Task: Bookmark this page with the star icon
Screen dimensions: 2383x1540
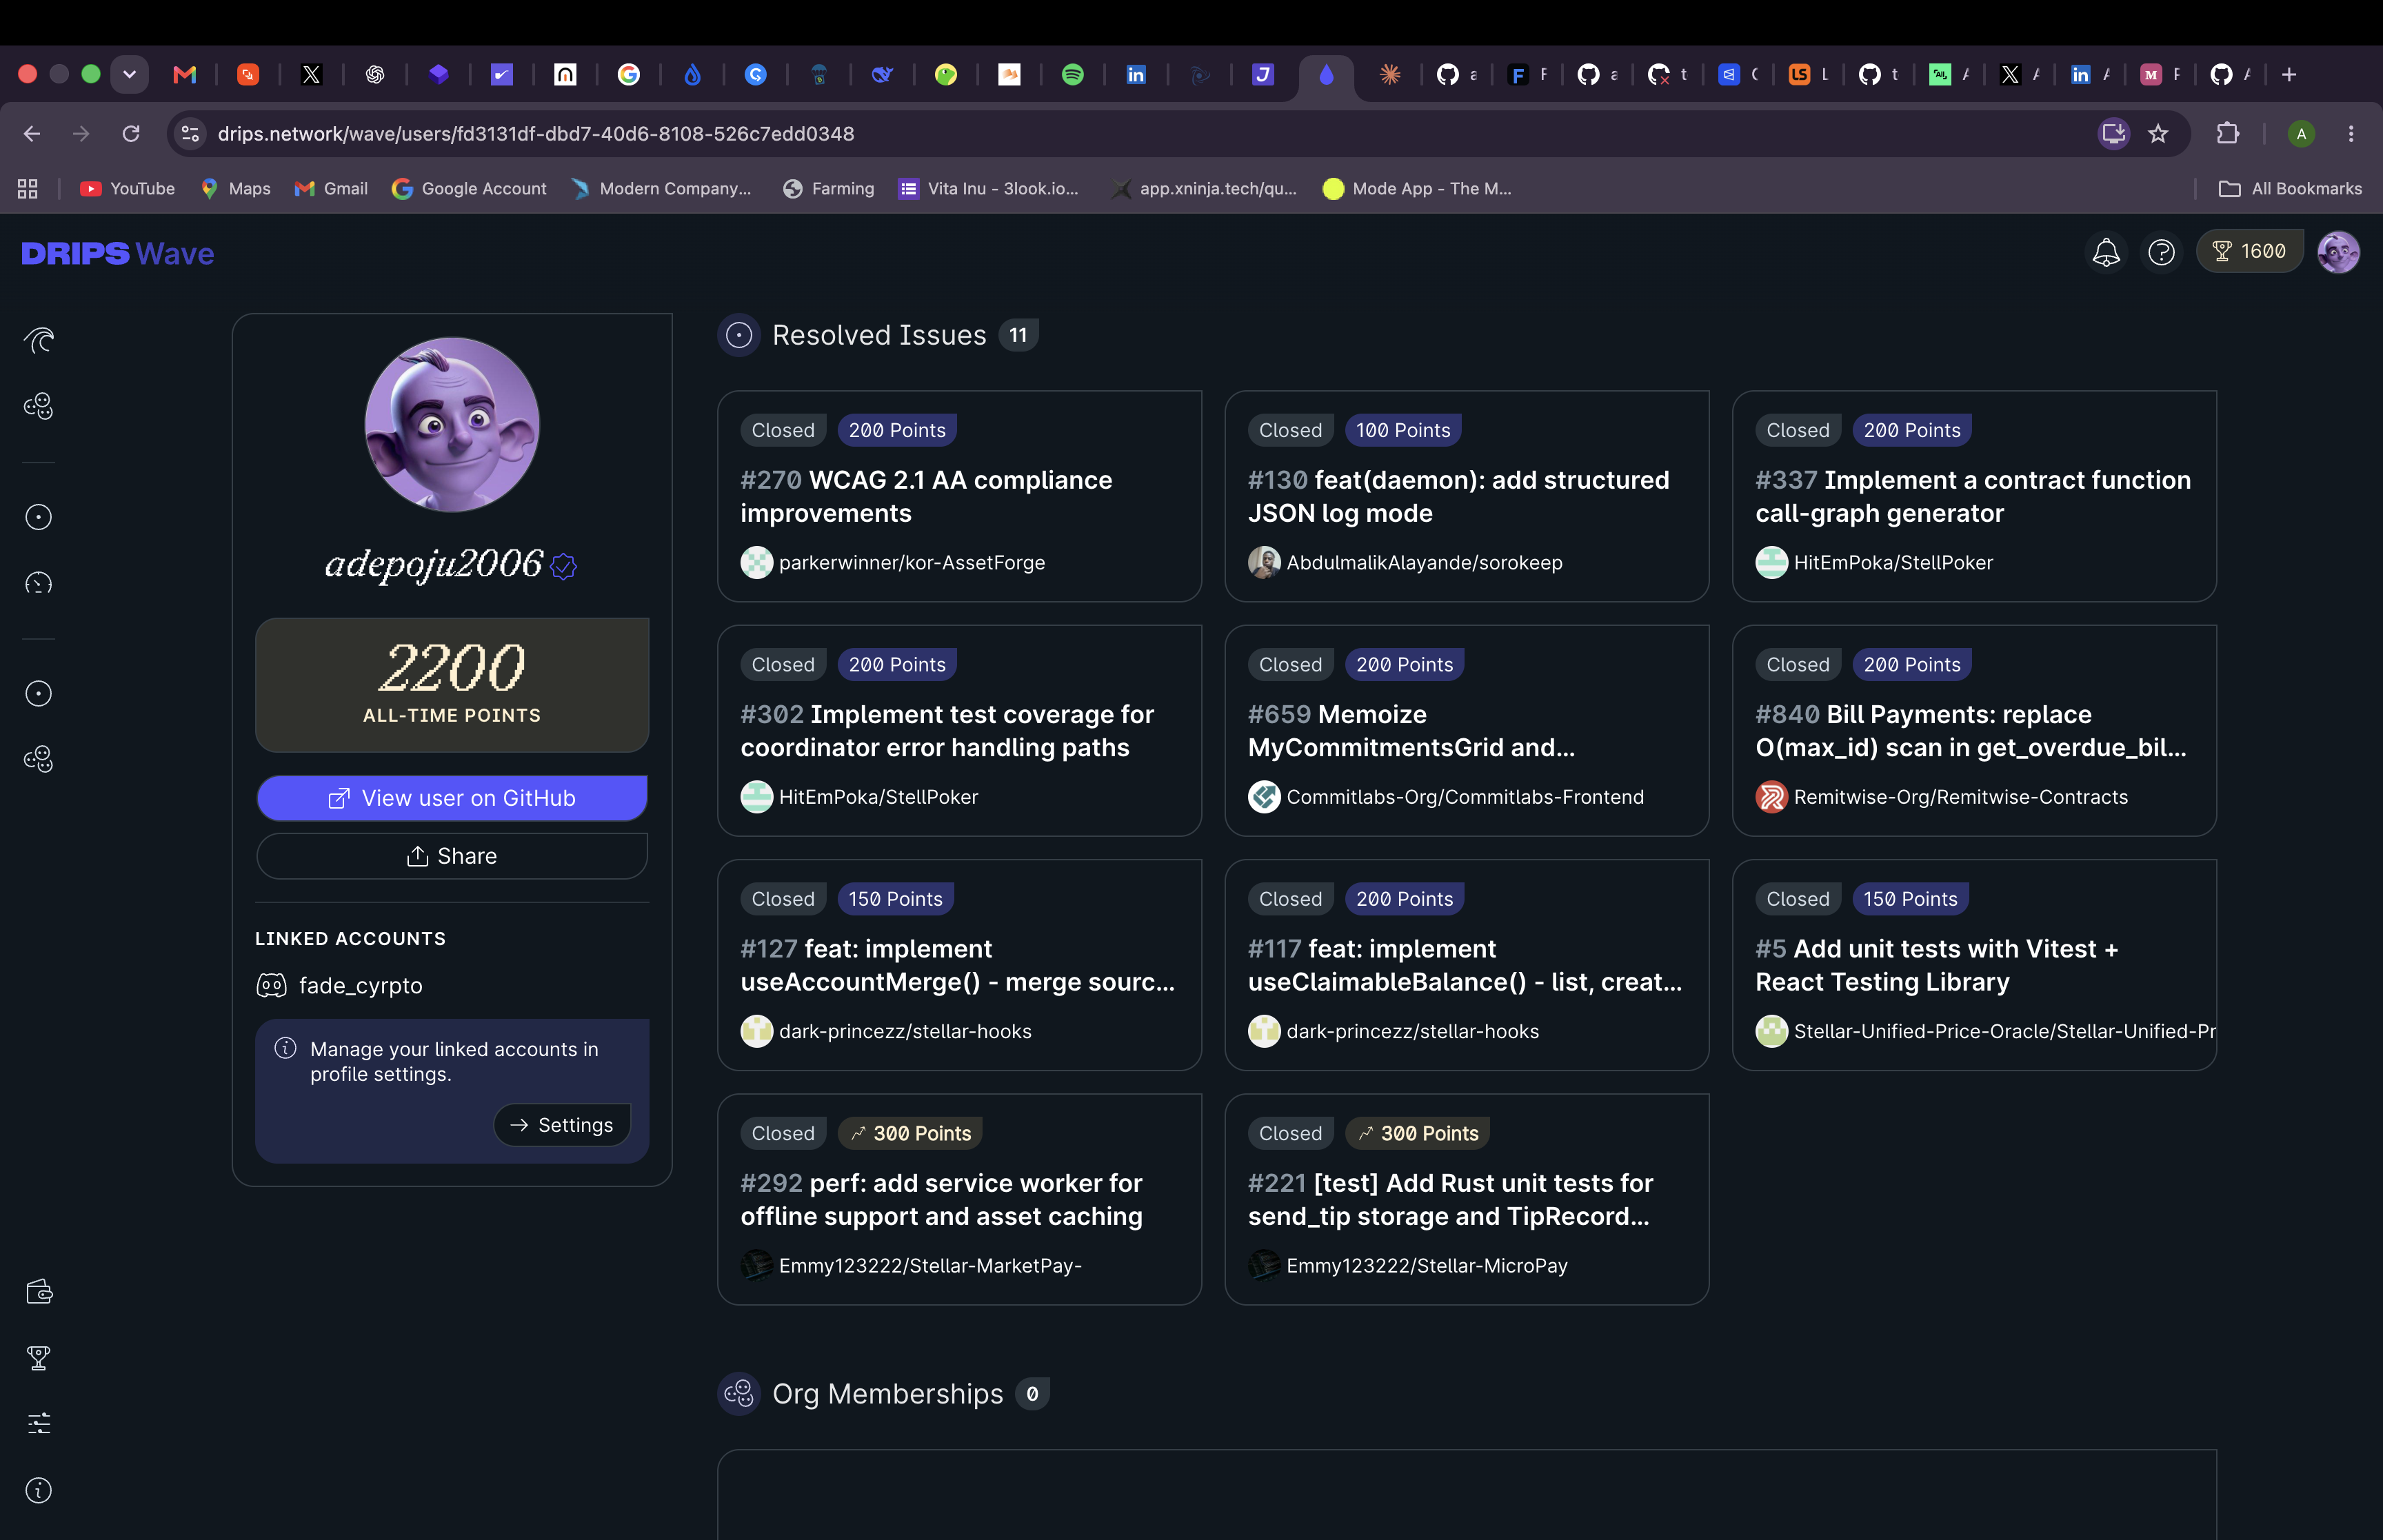Action: tap(2158, 133)
